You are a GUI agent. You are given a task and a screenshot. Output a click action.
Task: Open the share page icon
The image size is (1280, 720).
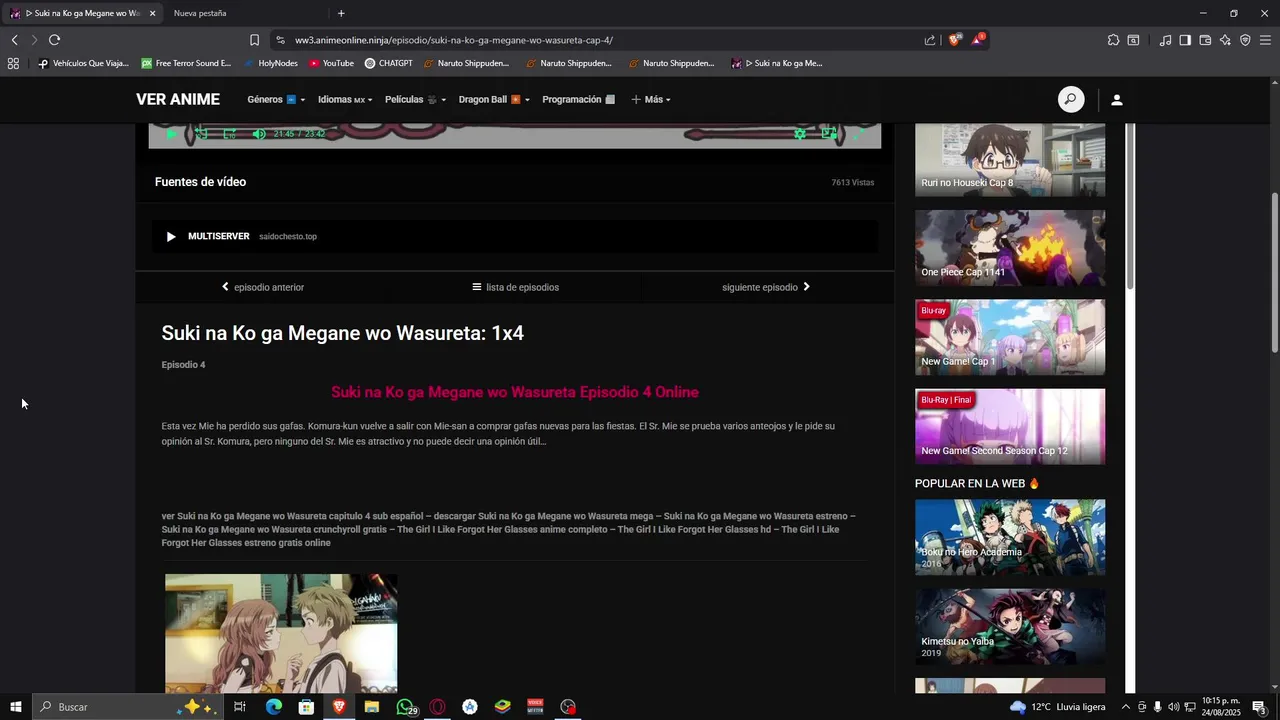coord(930,40)
